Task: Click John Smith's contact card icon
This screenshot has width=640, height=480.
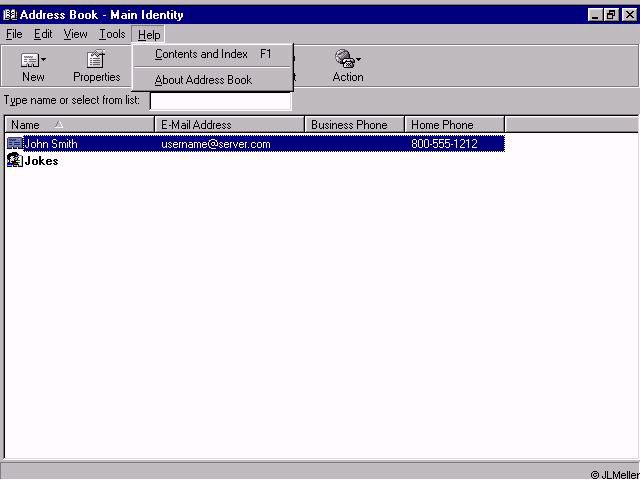Action: point(15,144)
